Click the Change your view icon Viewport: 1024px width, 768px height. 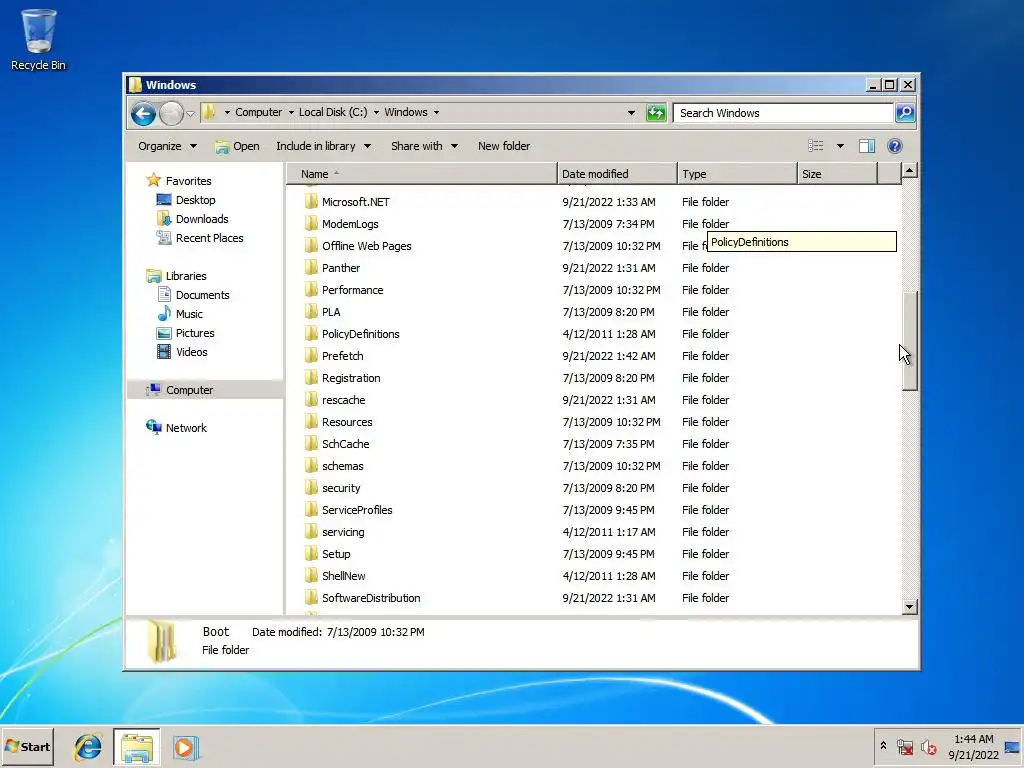[816, 146]
